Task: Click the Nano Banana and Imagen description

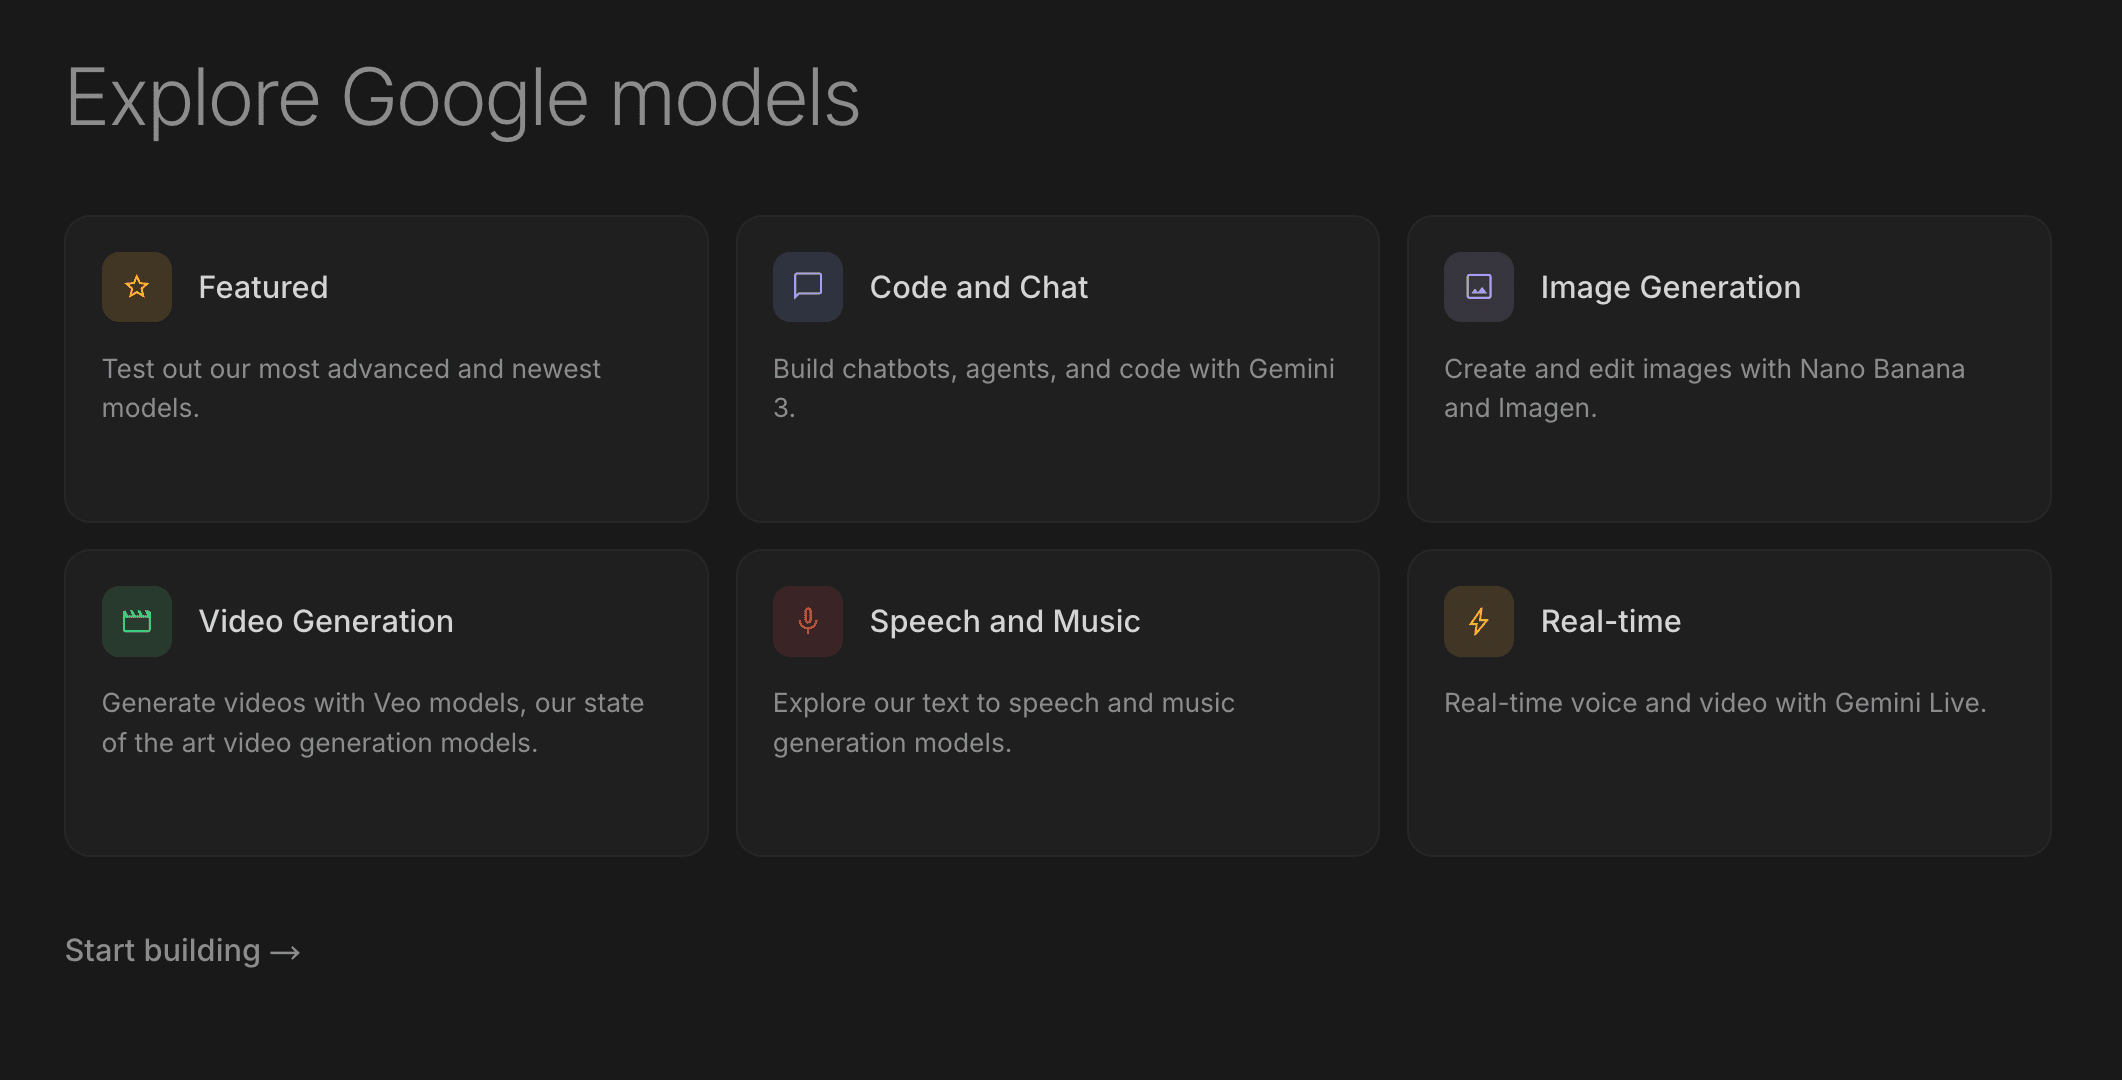Action: 1704,388
